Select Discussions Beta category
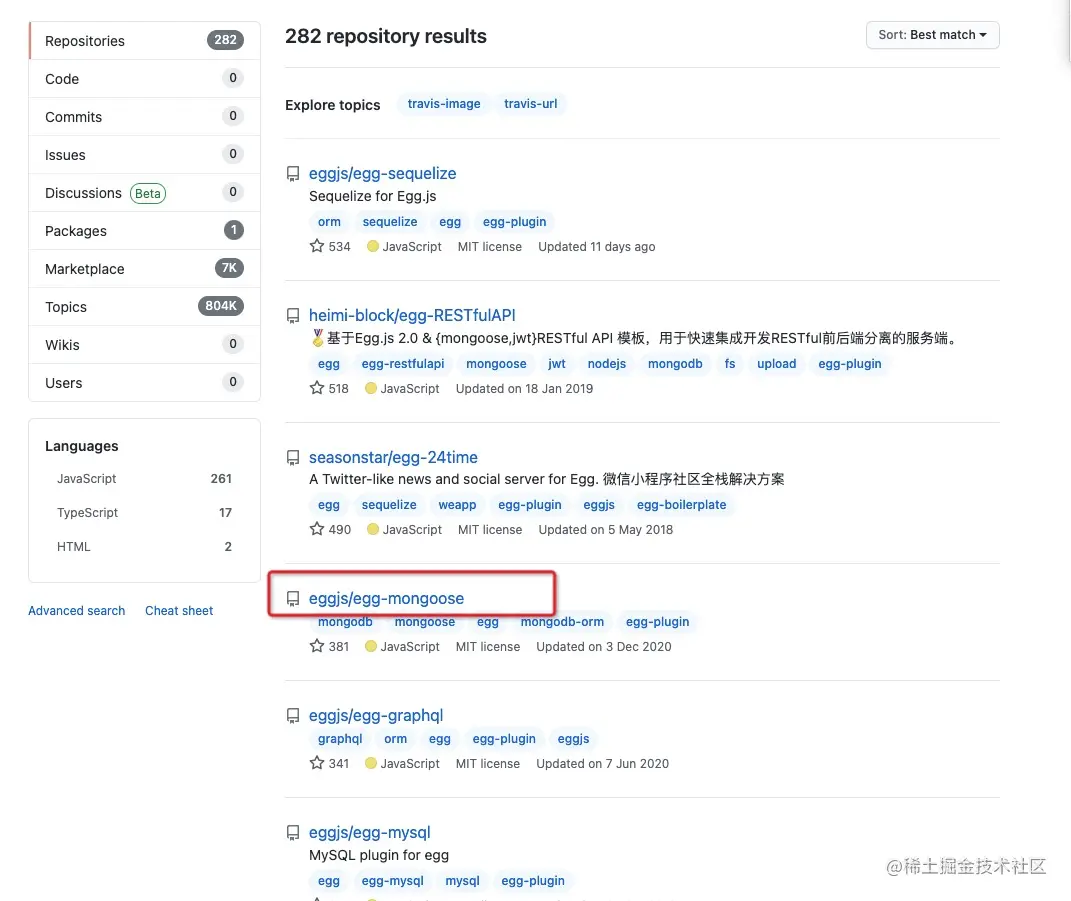This screenshot has width=1071, height=901. (145, 193)
